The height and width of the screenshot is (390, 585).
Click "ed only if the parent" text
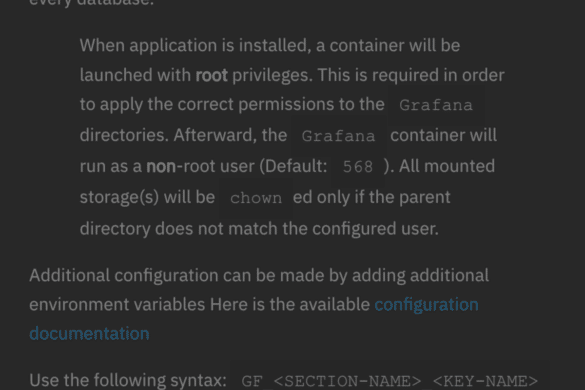point(372,197)
